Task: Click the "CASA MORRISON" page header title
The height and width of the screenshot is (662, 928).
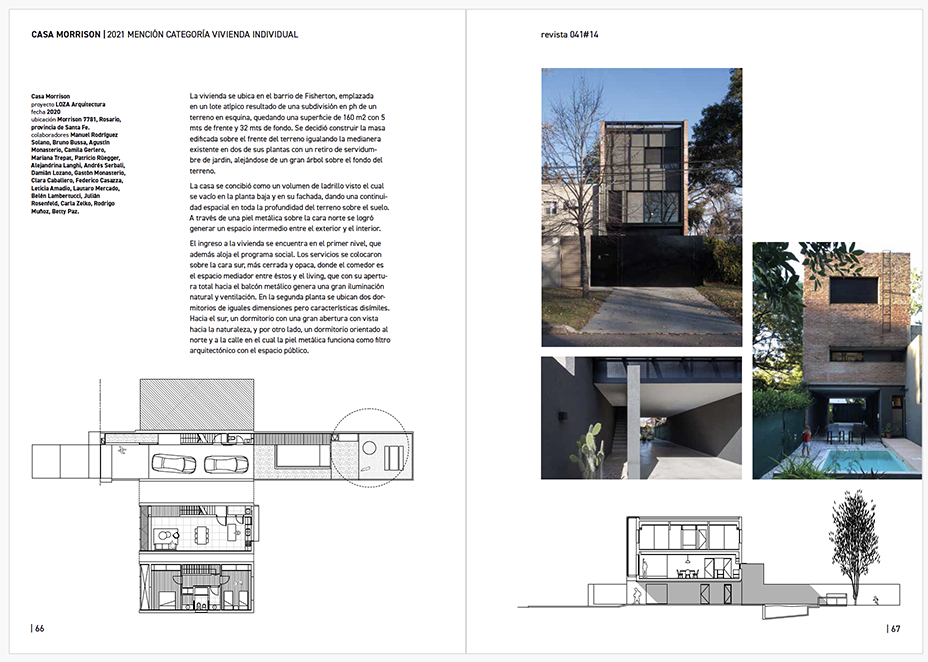Action: [66, 35]
